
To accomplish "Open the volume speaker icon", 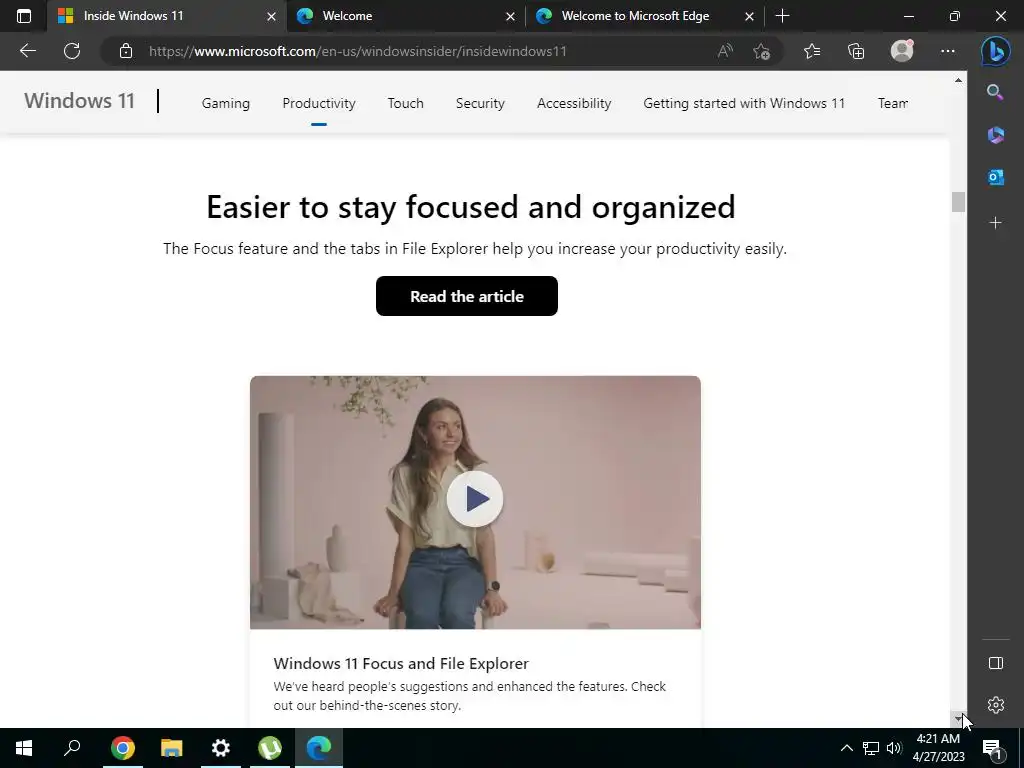I will coord(894,748).
